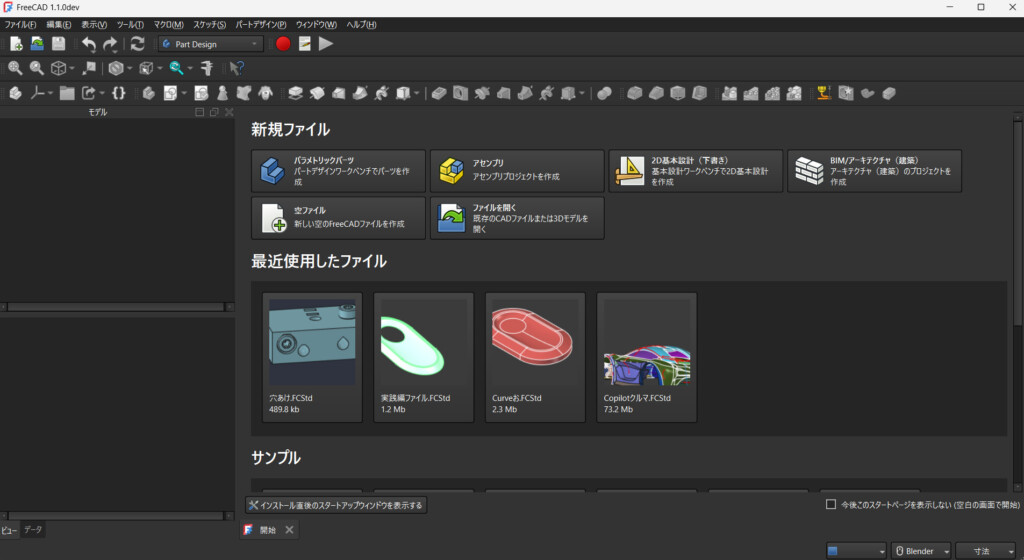Click the undo arrow icon
The width and height of the screenshot is (1024, 560).
tap(89, 44)
